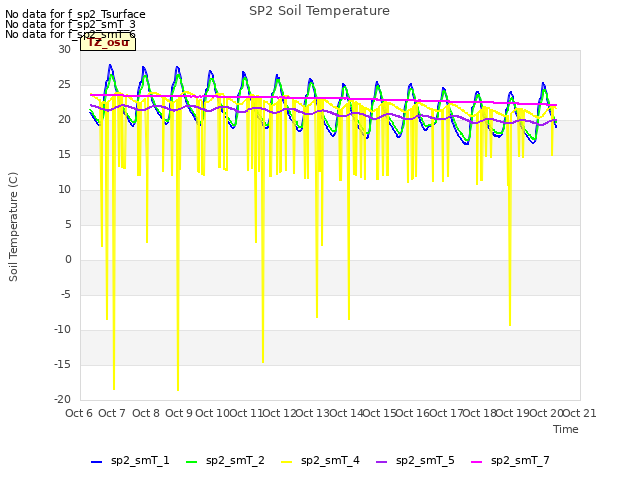Click the 20 y-axis tick label
The width and height of the screenshot is (640, 480).
64,120
